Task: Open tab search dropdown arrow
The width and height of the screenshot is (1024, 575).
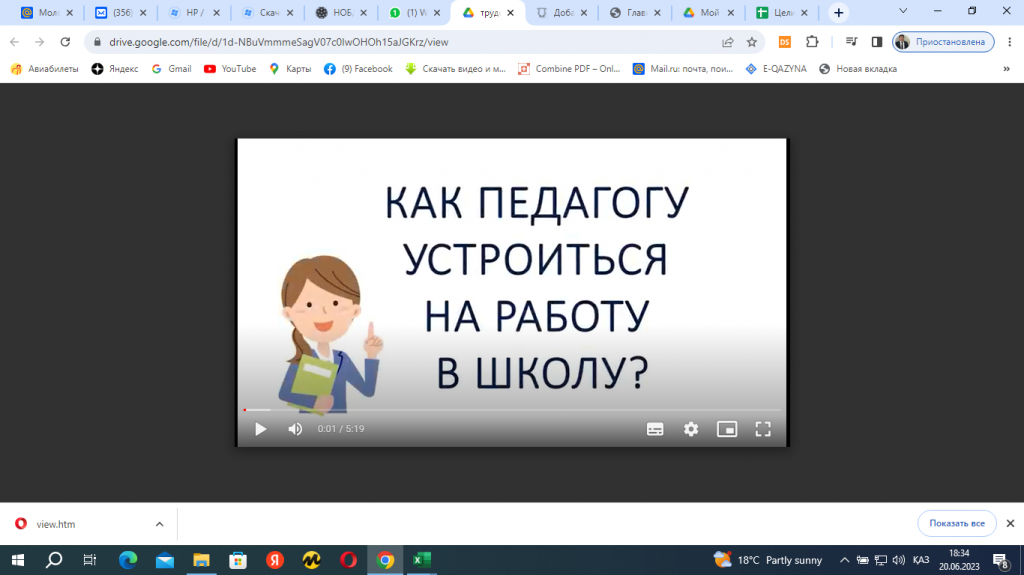Action: tap(903, 12)
